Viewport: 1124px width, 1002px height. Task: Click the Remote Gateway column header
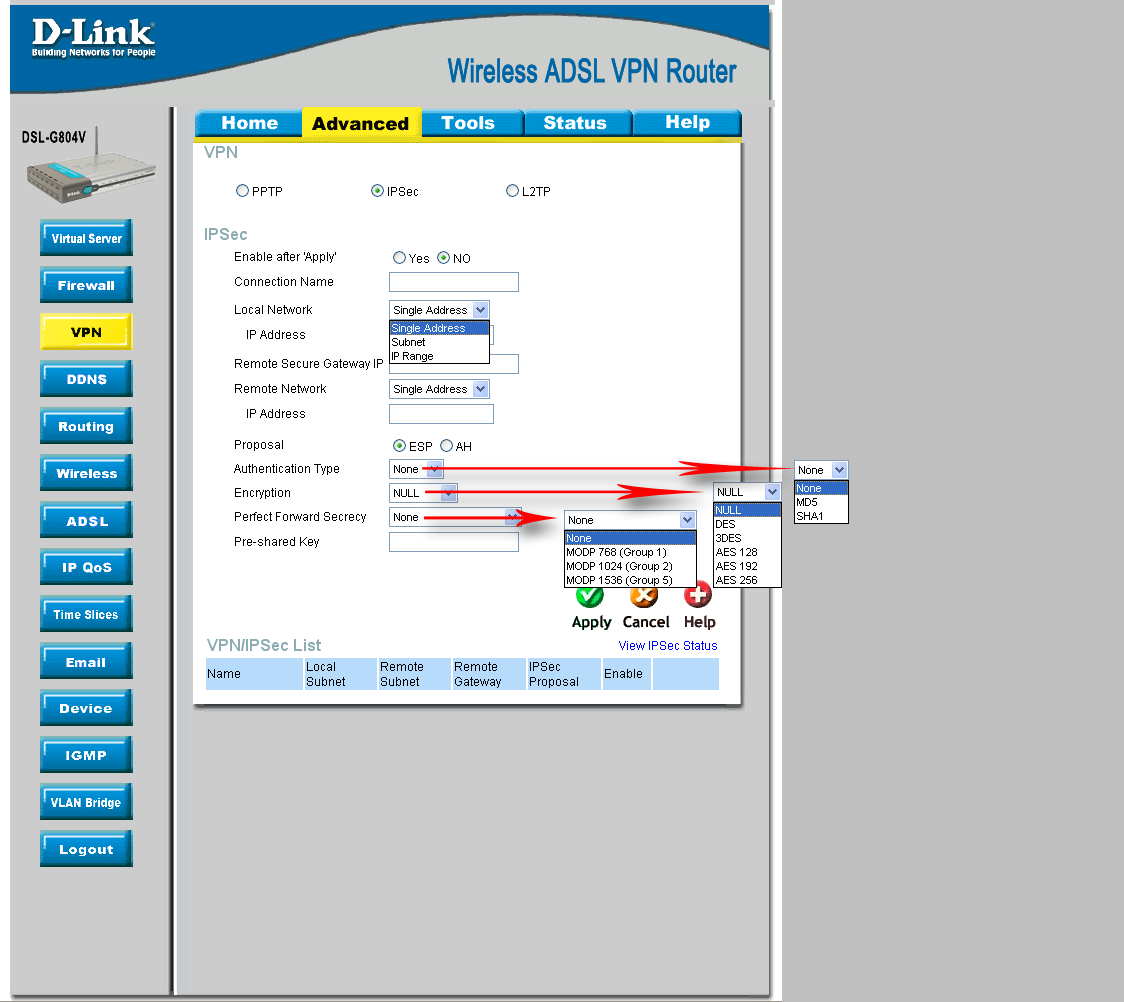coord(488,674)
